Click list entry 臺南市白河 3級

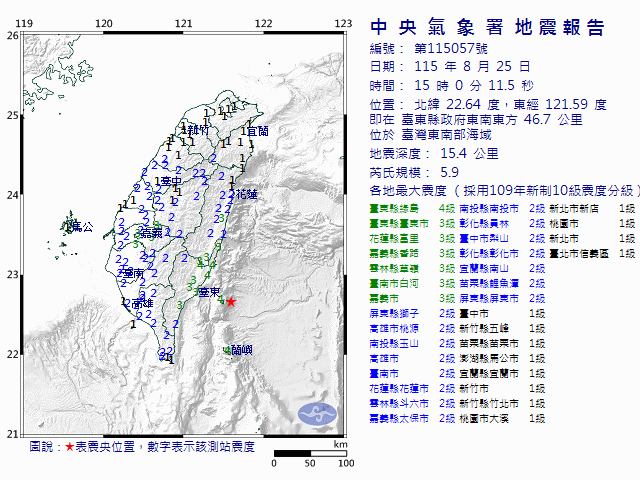click(412, 283)
